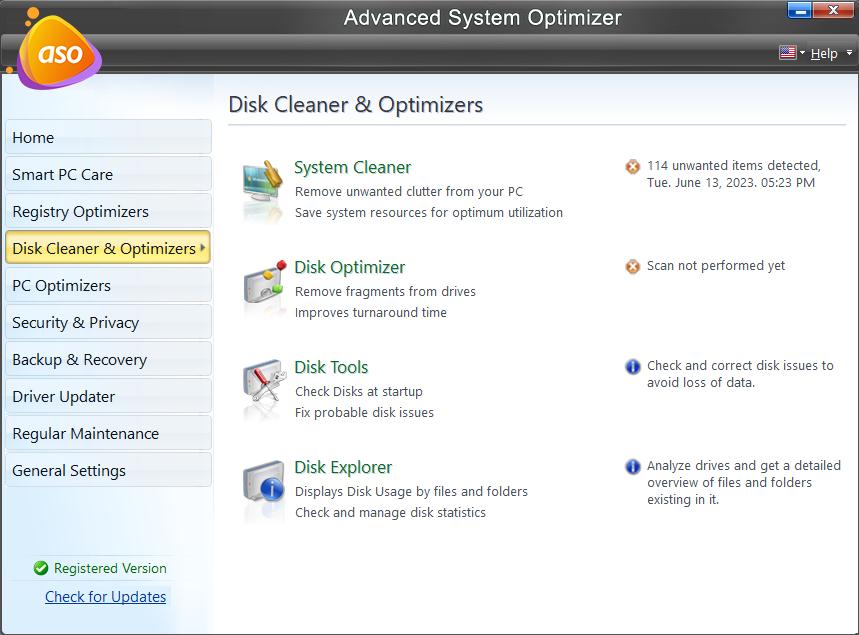The image size is (859, 635).
Task: Open Smart PC Care section
Action: pyautogui.click(x=107, y=175)
